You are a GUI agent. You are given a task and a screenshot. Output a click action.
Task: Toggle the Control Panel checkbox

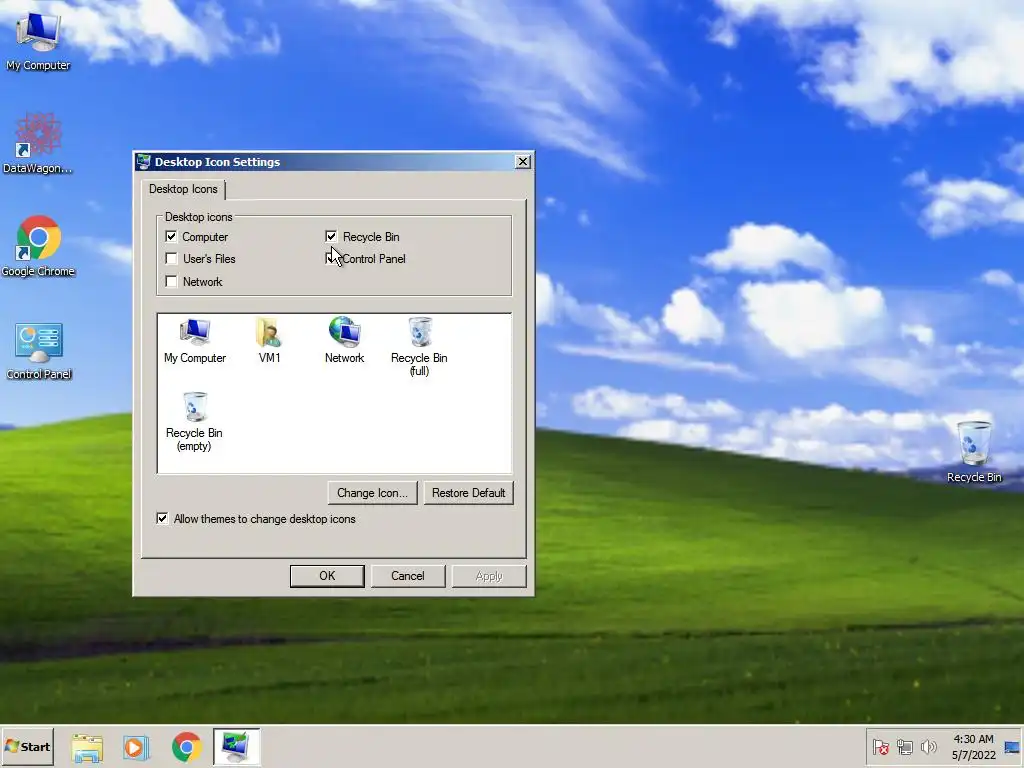[331, 259]
